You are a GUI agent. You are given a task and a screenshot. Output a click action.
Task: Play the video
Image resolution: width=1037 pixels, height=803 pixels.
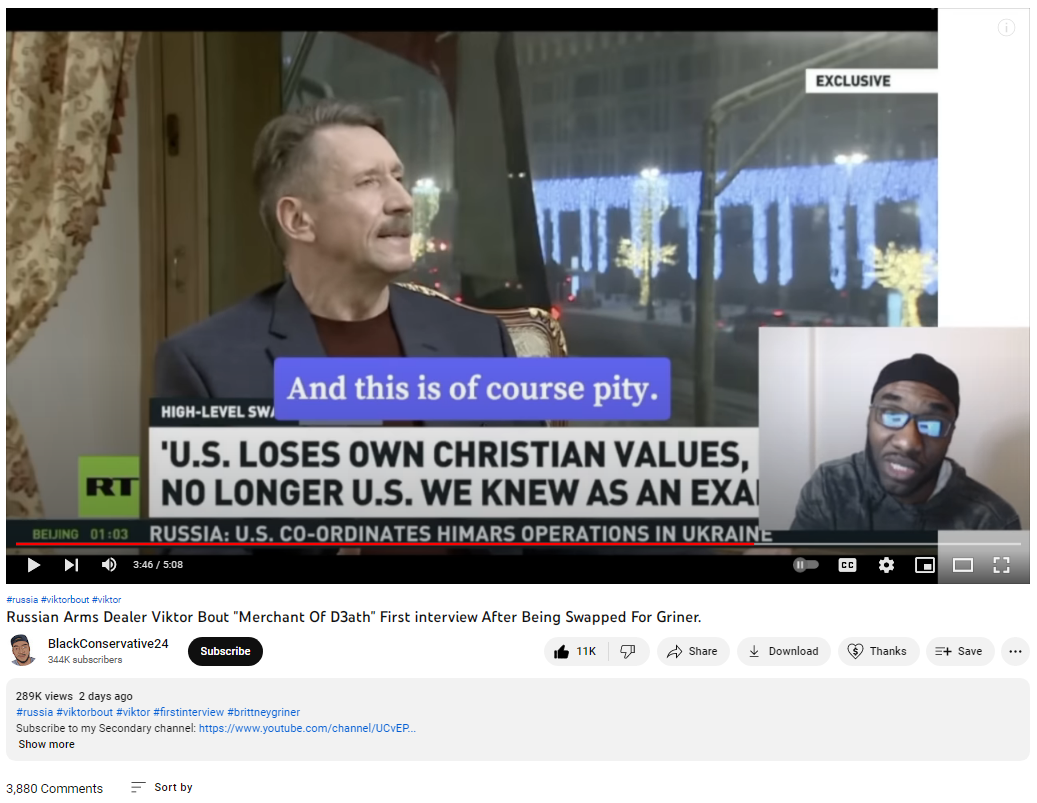point(33,564)
